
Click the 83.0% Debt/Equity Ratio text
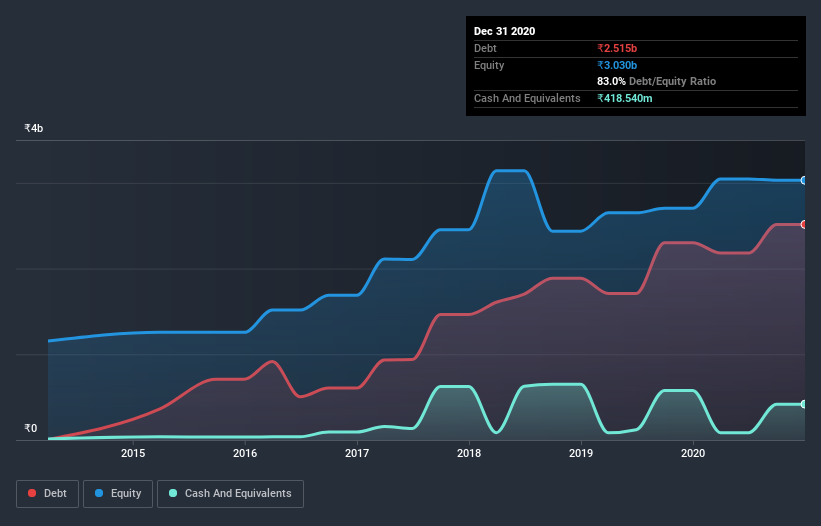(656, 81)
